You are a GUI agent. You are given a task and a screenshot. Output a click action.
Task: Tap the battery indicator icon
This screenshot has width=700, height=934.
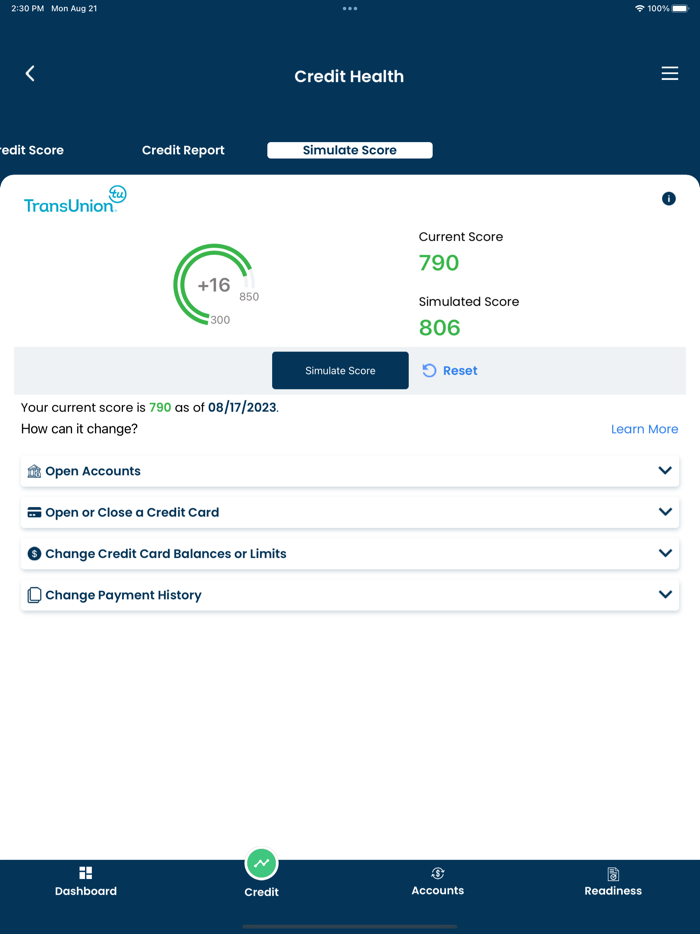coord(681,8)
